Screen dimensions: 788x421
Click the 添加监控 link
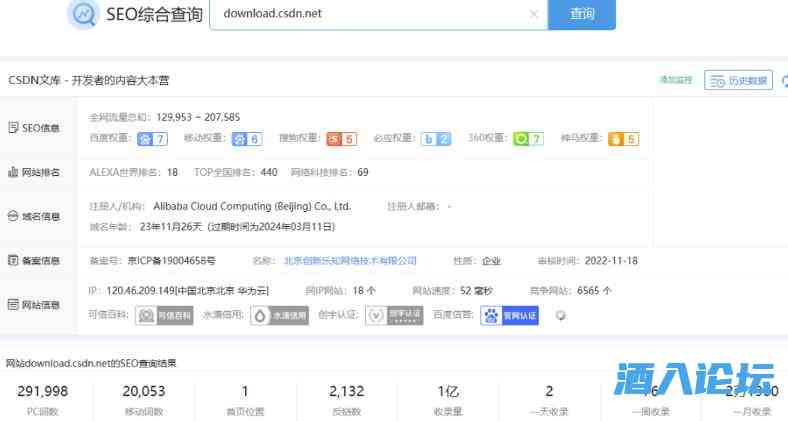(x=675, y=80)
